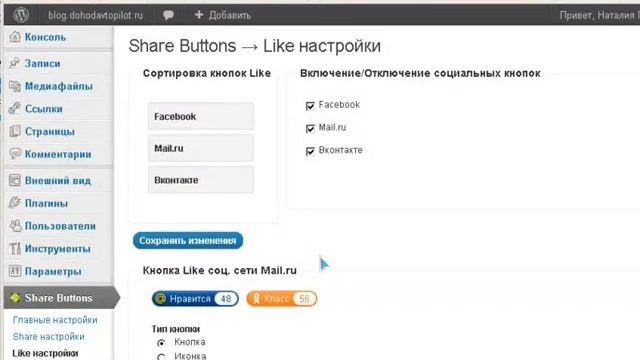The width and height of the screenshot is (640, 360).
Task: Uncheck the Вконтакте checkbox
Action: point(310,151)
